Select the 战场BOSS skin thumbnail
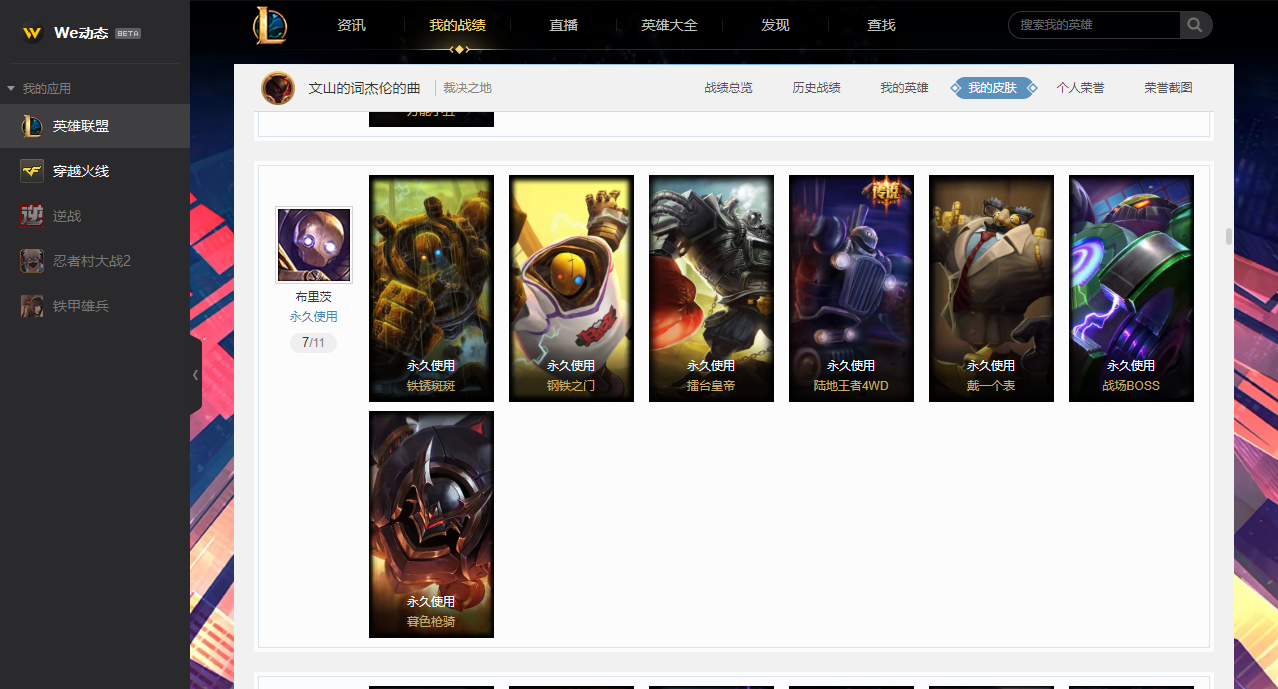Viewport: 1278px width, 689px height. click(x=1131, y=288)
